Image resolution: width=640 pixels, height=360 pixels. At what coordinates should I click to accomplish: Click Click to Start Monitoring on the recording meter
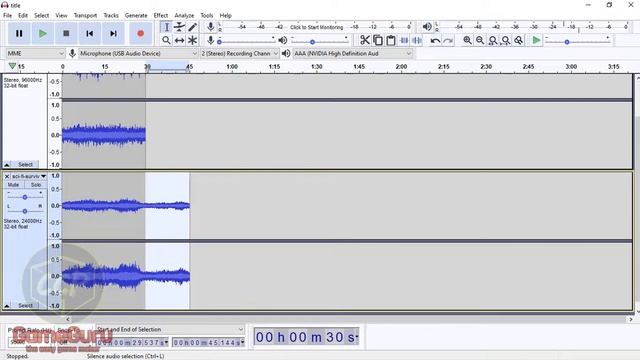(x=316, y=27)
